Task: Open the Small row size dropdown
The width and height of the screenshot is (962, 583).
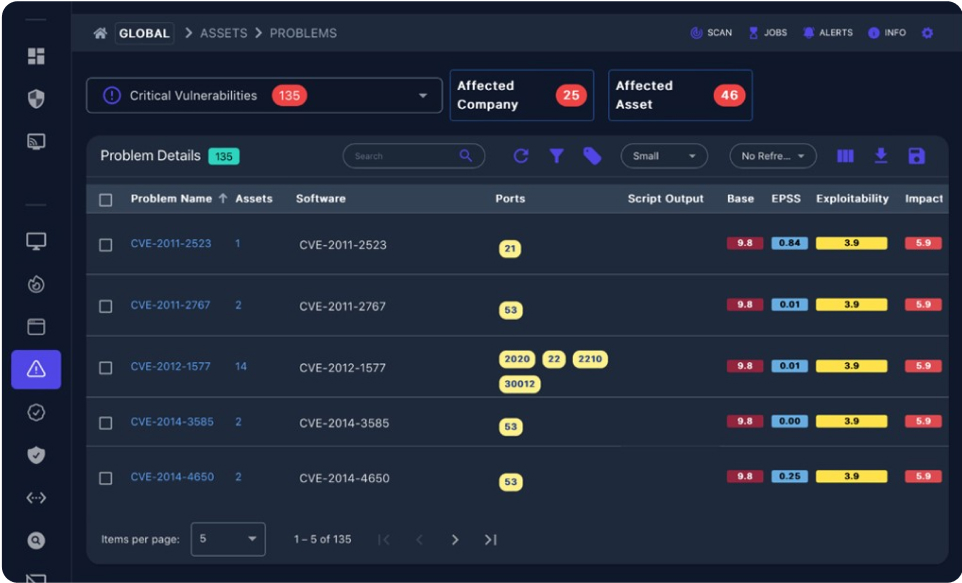Action: click(x=663, y=156)
